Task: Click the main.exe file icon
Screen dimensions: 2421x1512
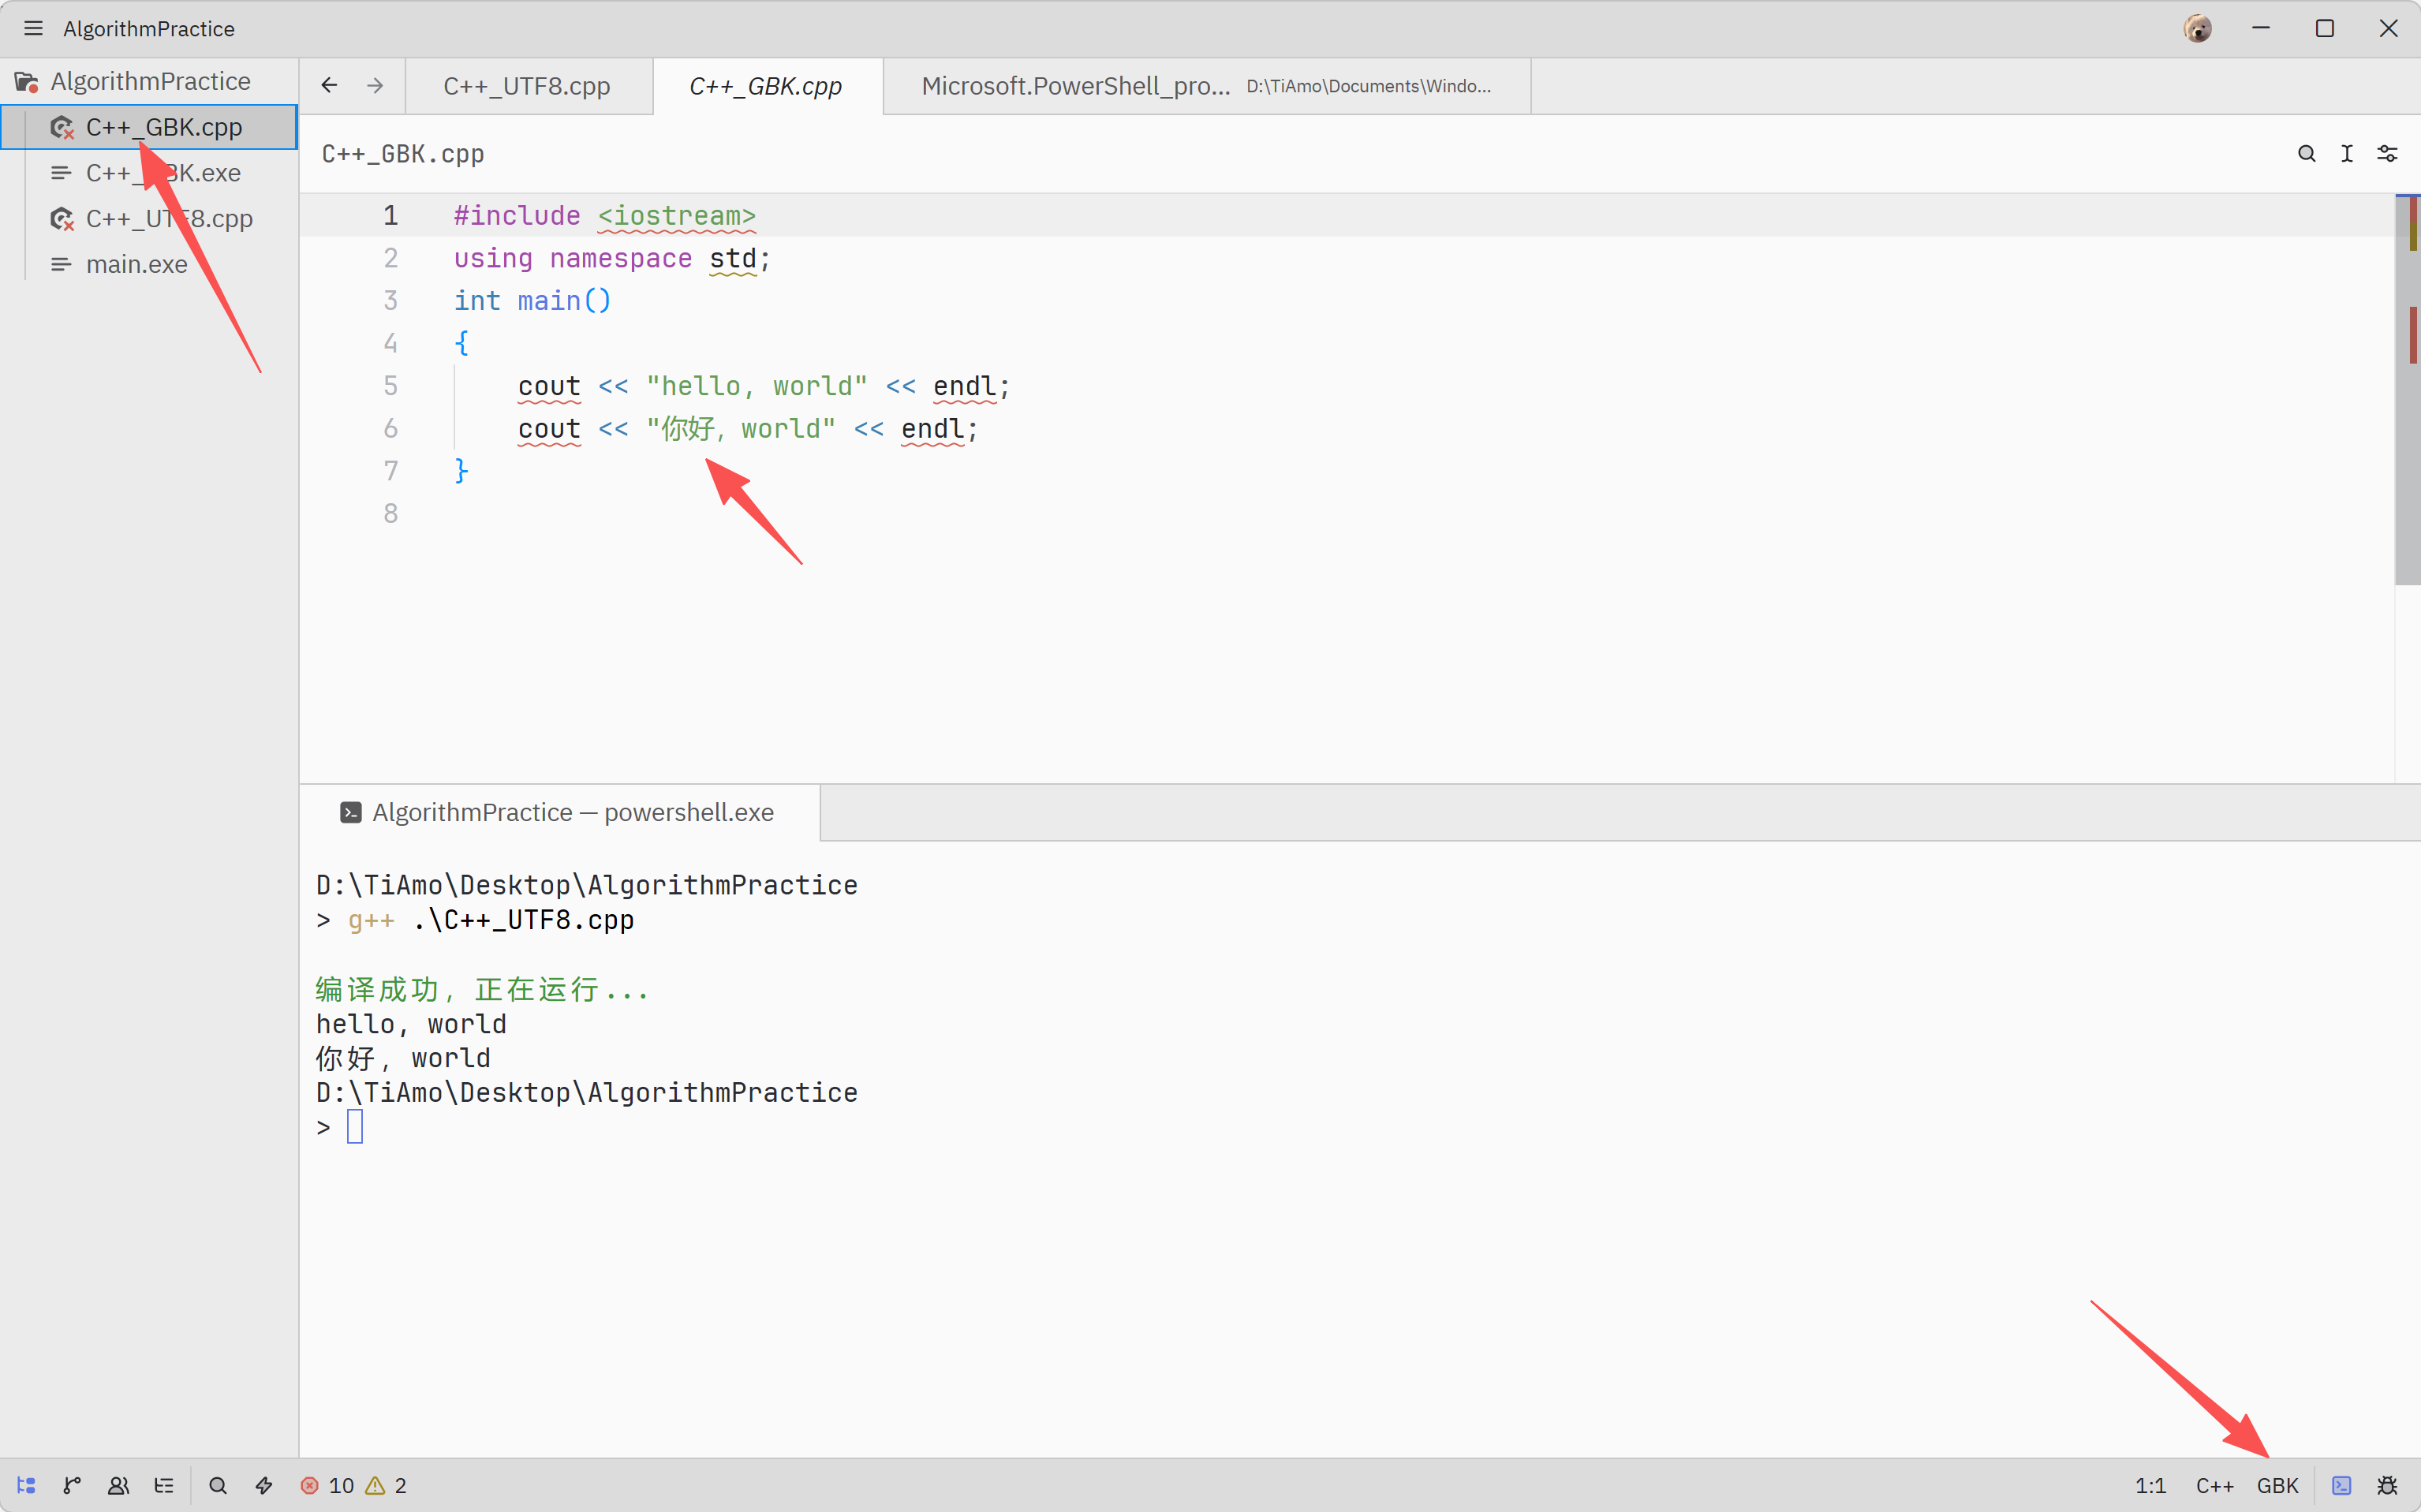Action: [x=61, y=264]
